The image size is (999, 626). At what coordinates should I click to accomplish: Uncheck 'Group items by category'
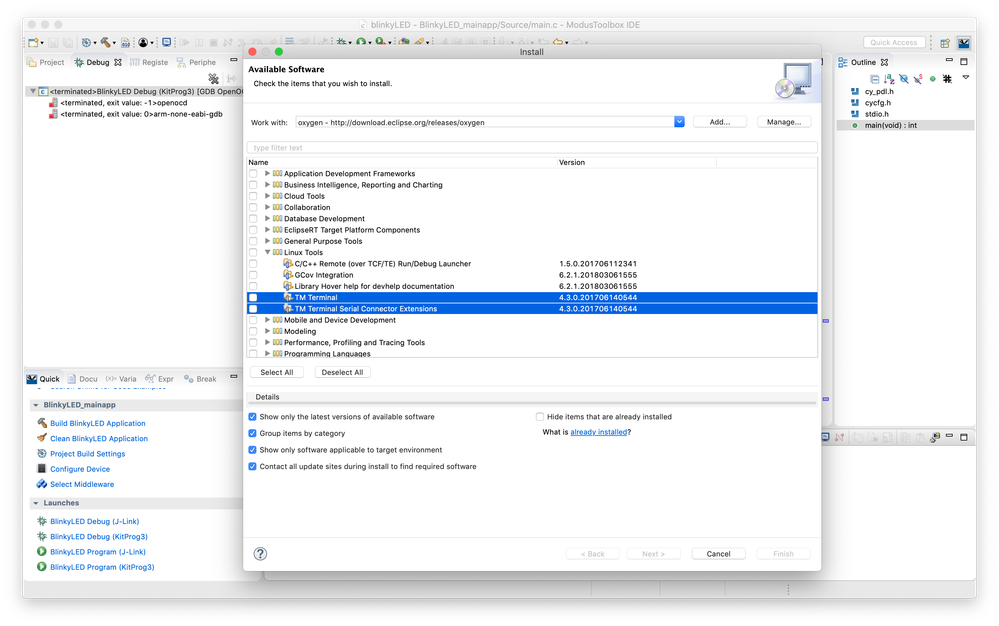[253, 434]
